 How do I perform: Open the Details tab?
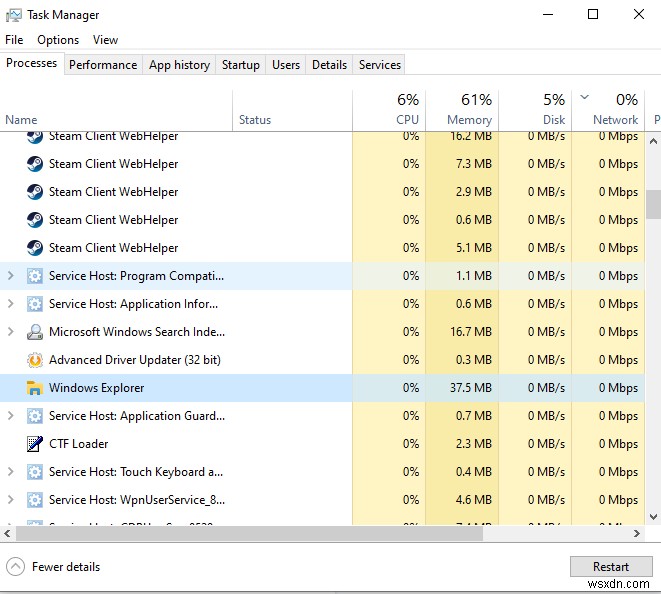[329, 65]
